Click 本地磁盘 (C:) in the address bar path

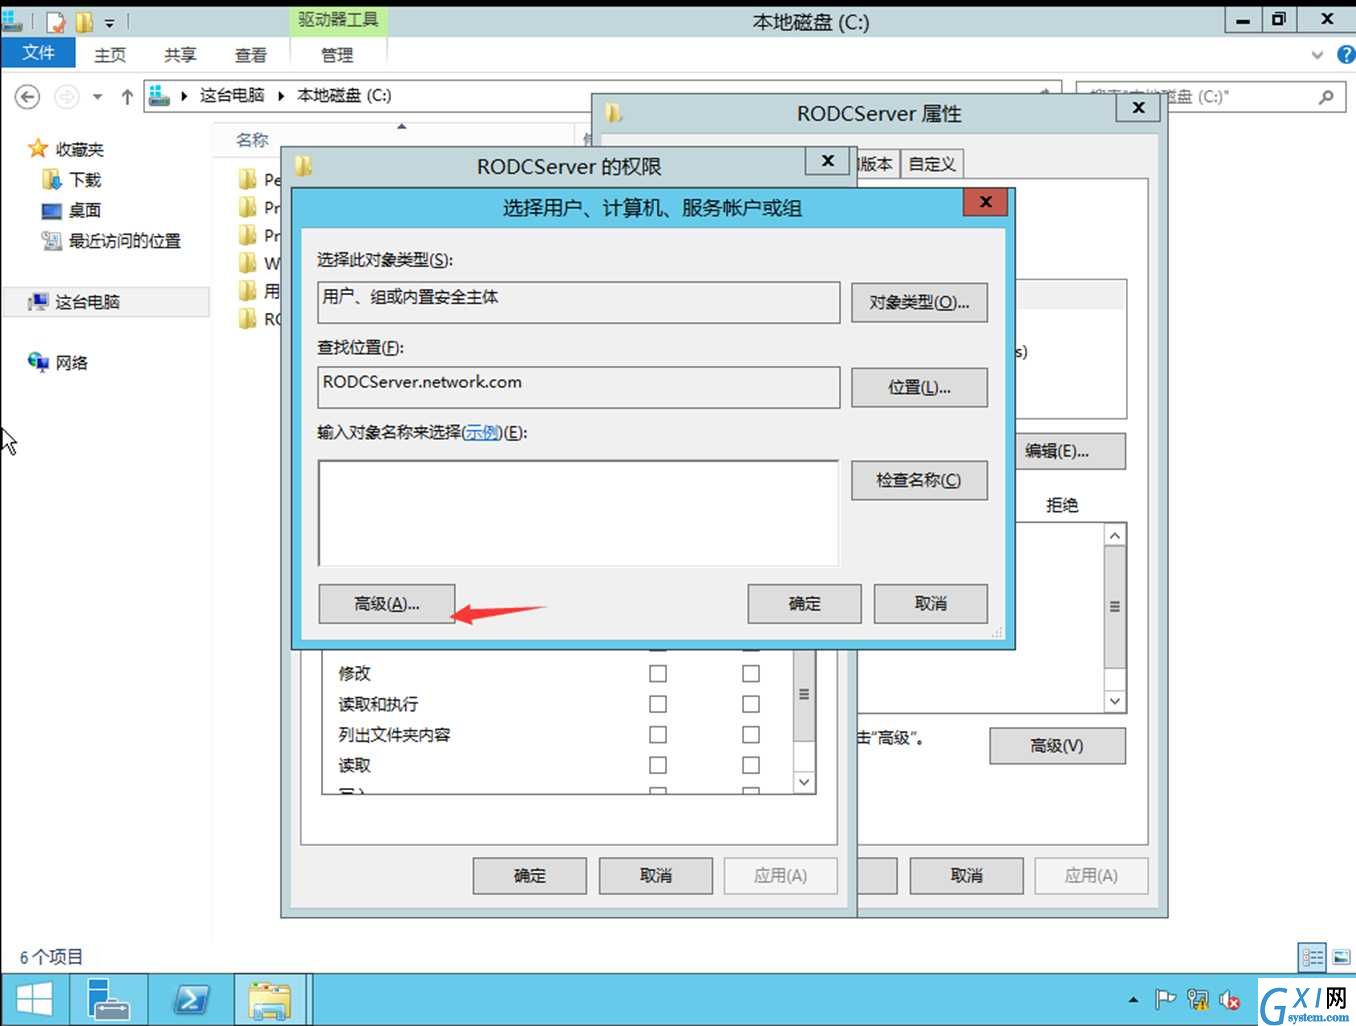[x=344, y=96]
